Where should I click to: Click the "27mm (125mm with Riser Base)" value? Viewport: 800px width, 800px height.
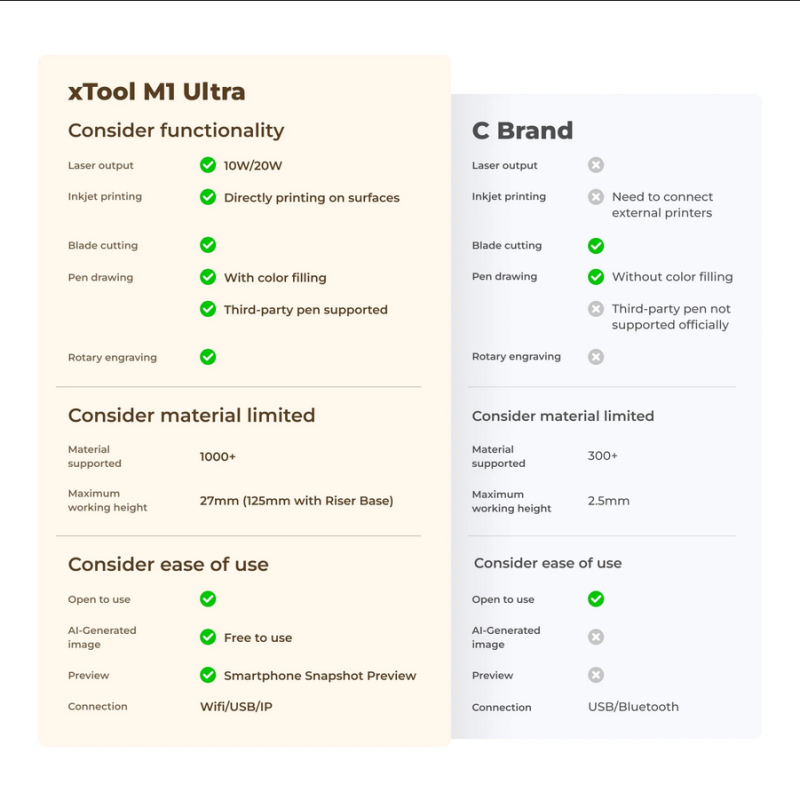297,501
